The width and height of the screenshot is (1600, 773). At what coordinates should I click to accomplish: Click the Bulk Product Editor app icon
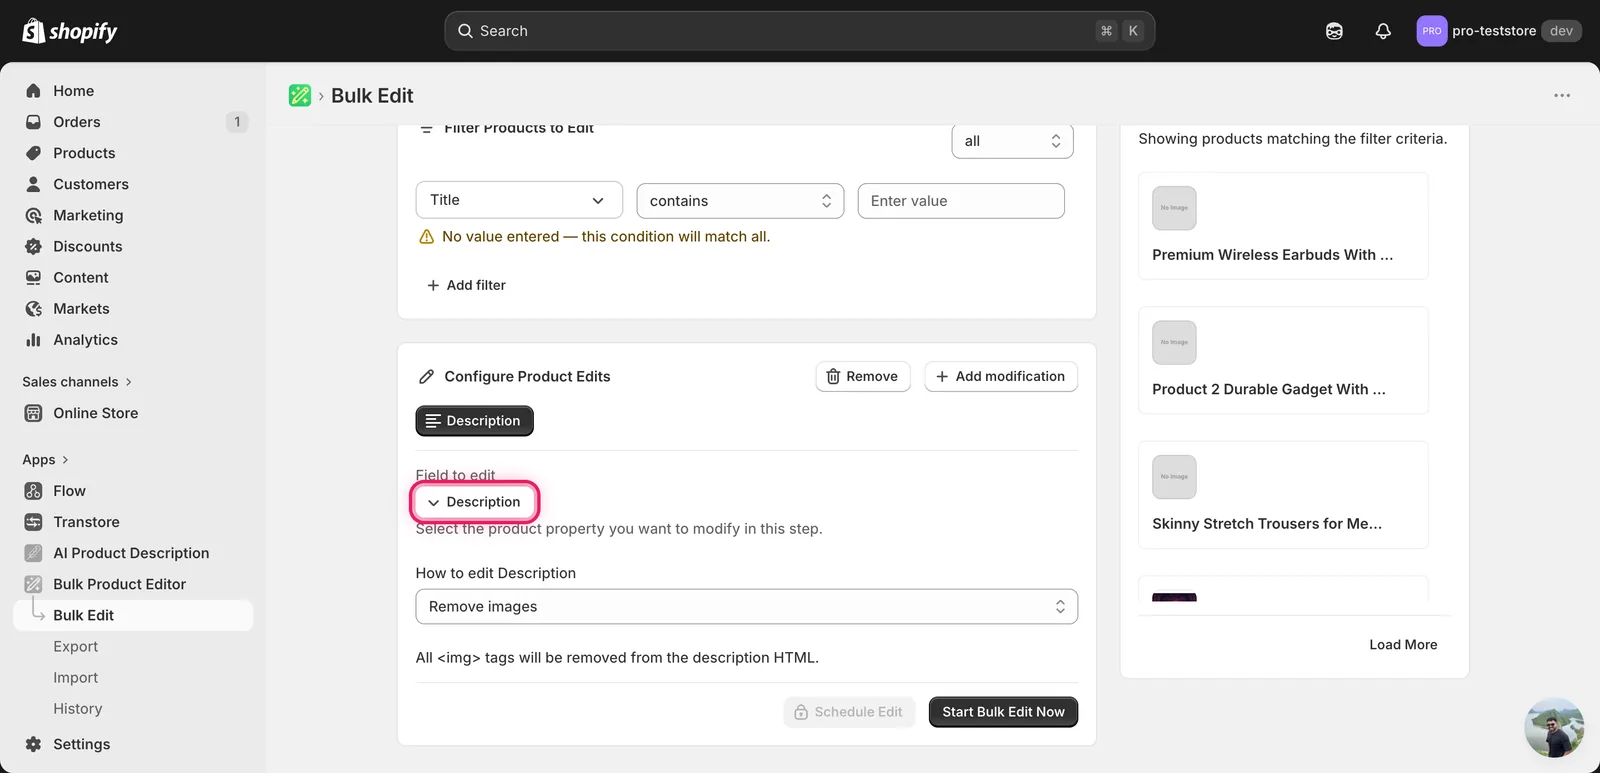tap(33, 584)
